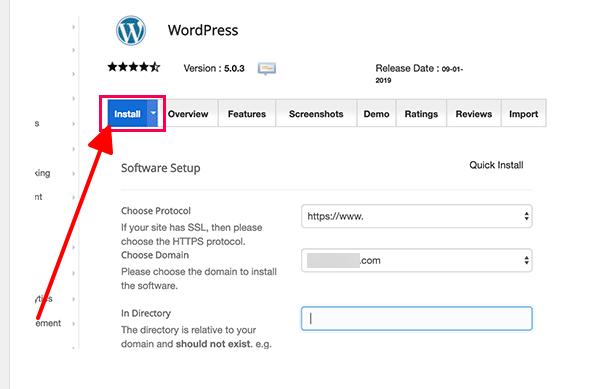View the Ratings tab

(421, 114)
